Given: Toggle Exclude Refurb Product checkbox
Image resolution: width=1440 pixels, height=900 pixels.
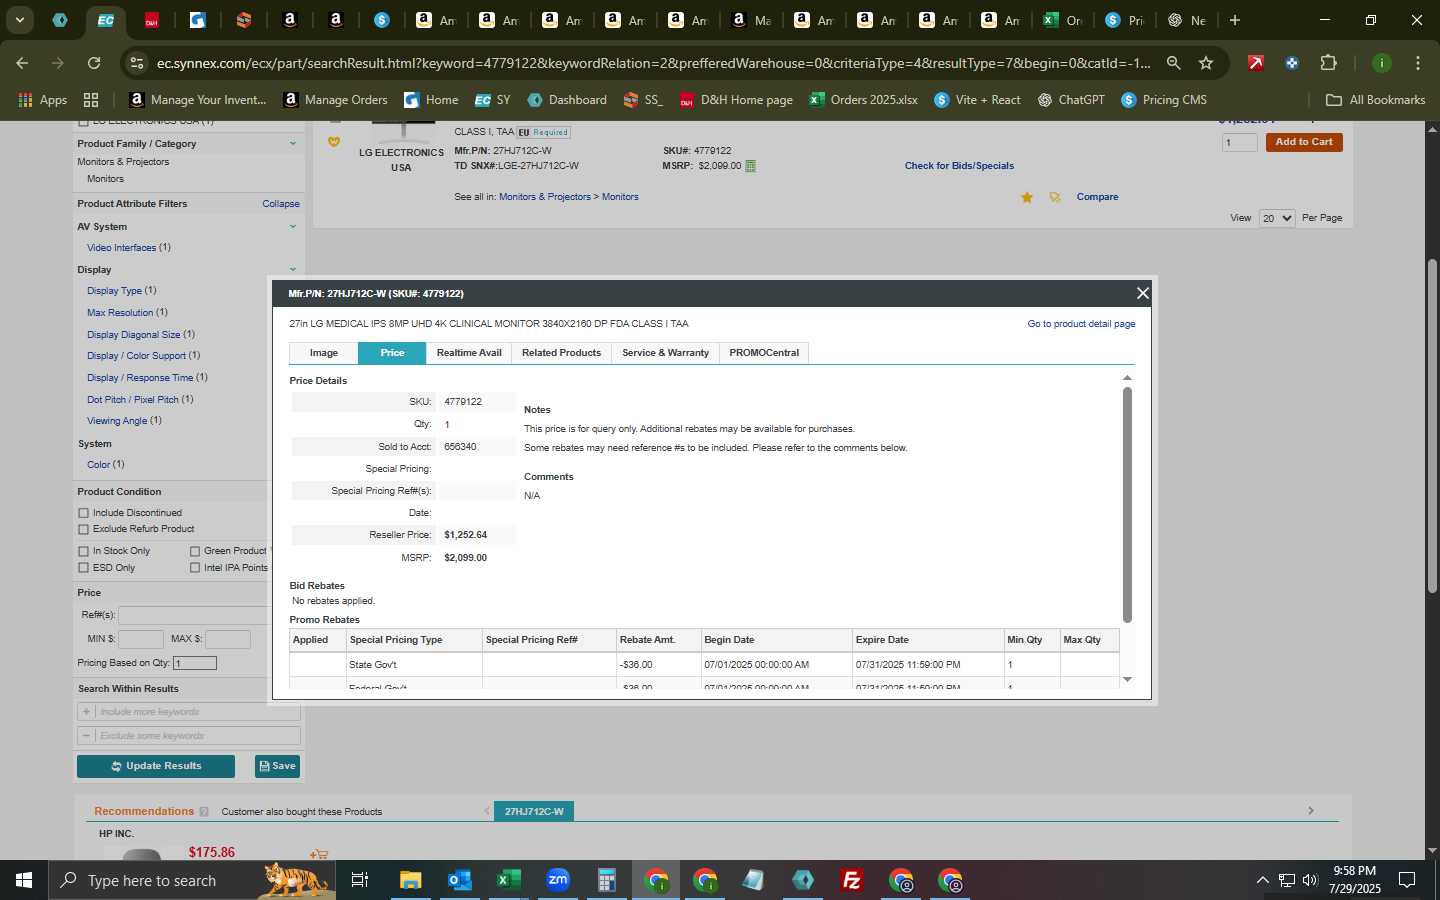Looking at the screenshot, I should pos(84,529).
